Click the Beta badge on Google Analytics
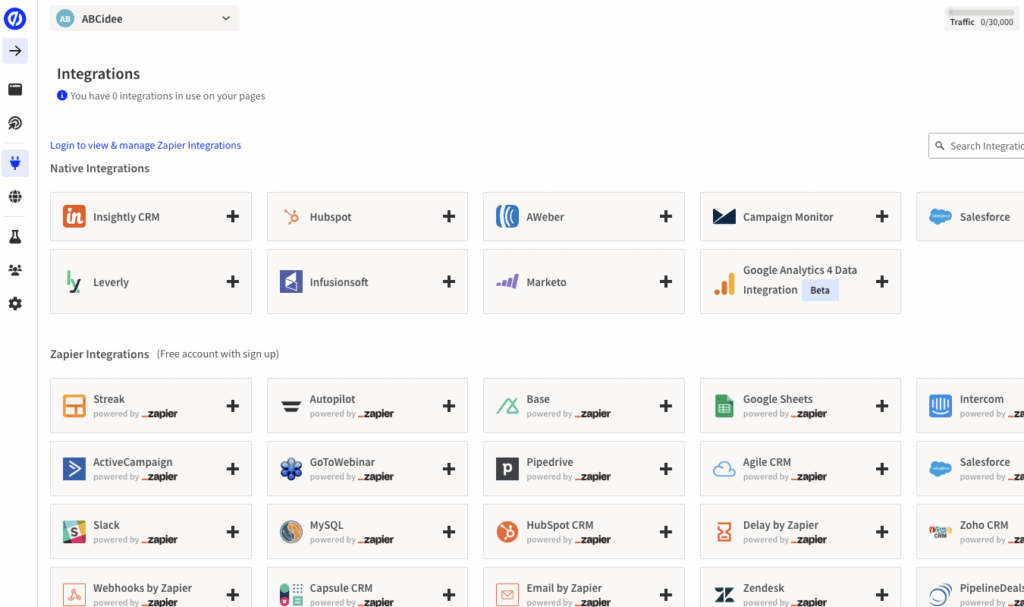 tap(820, 290)
